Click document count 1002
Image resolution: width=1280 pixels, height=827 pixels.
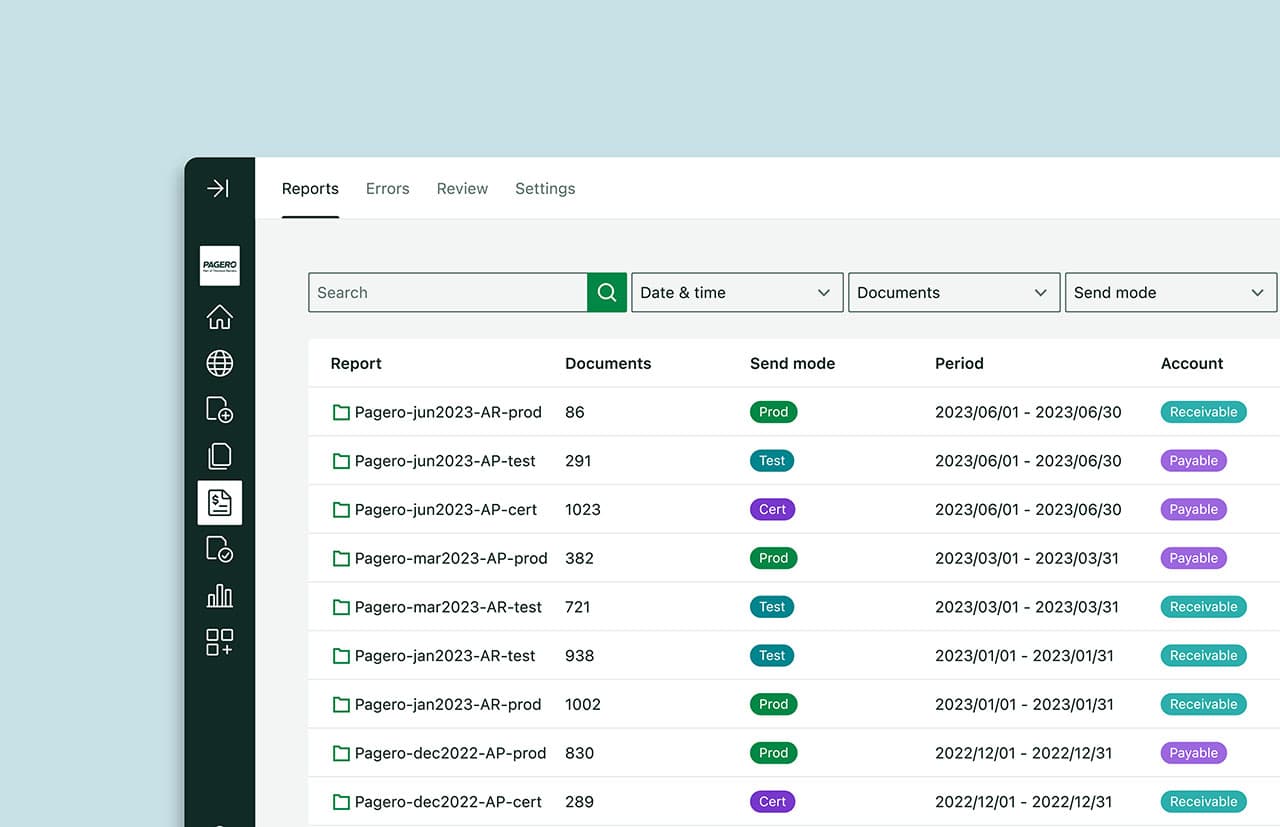pyautogui.click(x=583, y=704)
